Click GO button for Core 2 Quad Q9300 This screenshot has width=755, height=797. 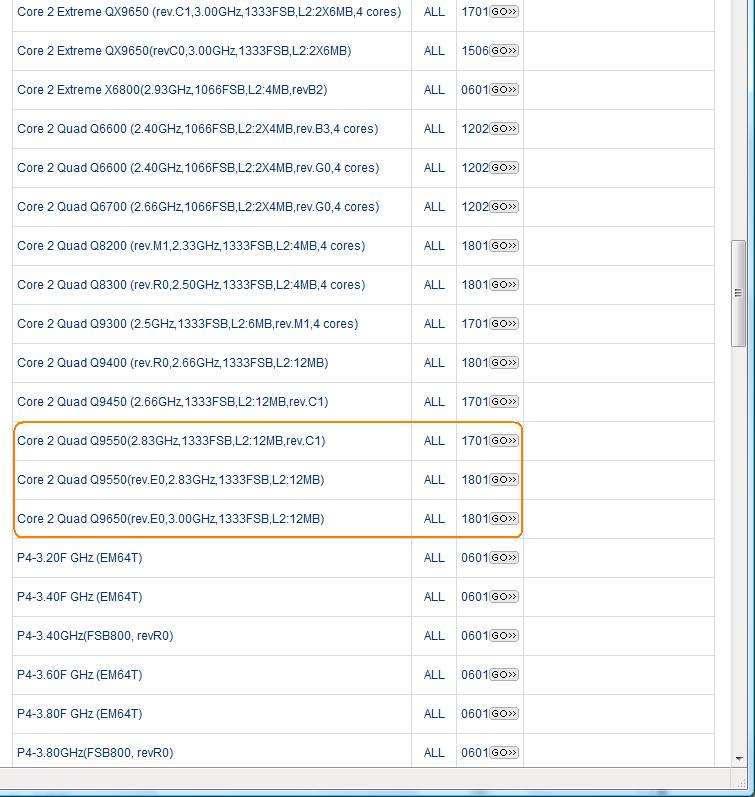coord(504,324)
